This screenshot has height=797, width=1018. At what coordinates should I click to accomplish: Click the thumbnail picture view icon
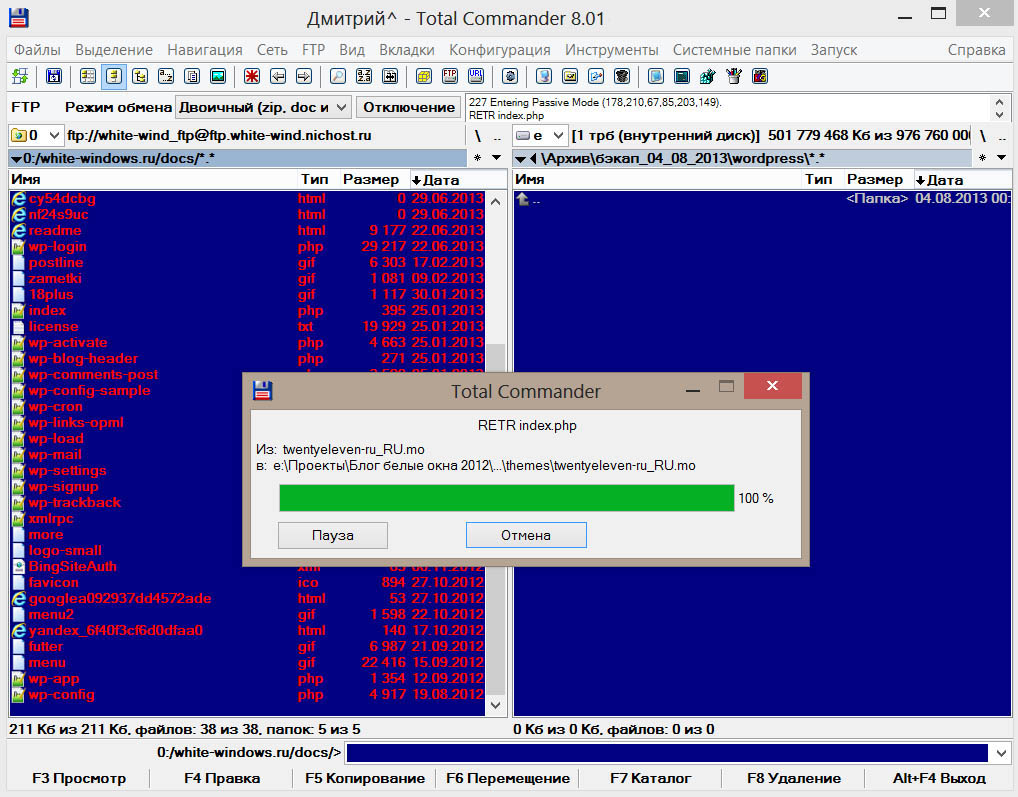click(x=218, y=77)
